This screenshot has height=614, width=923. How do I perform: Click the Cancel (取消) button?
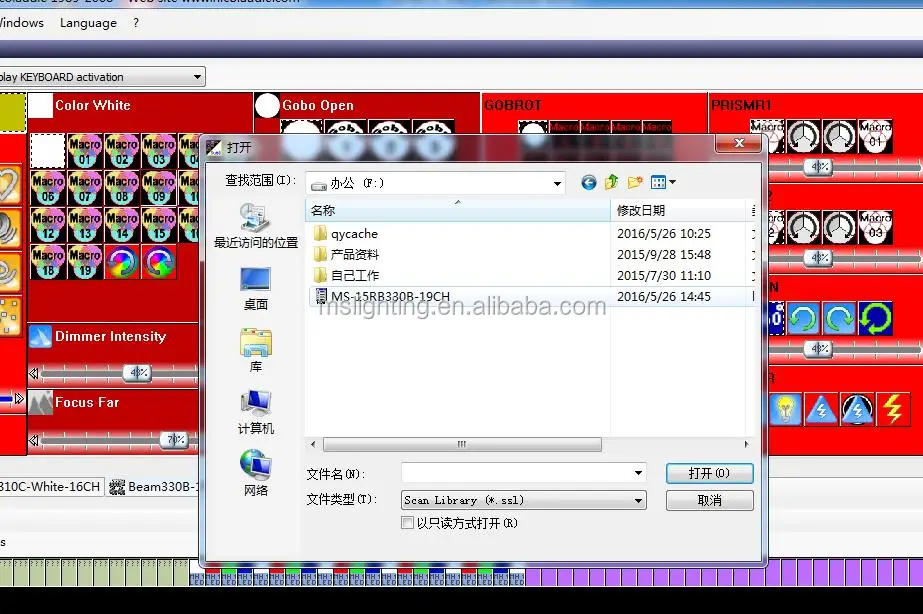[x=709, y=500]
